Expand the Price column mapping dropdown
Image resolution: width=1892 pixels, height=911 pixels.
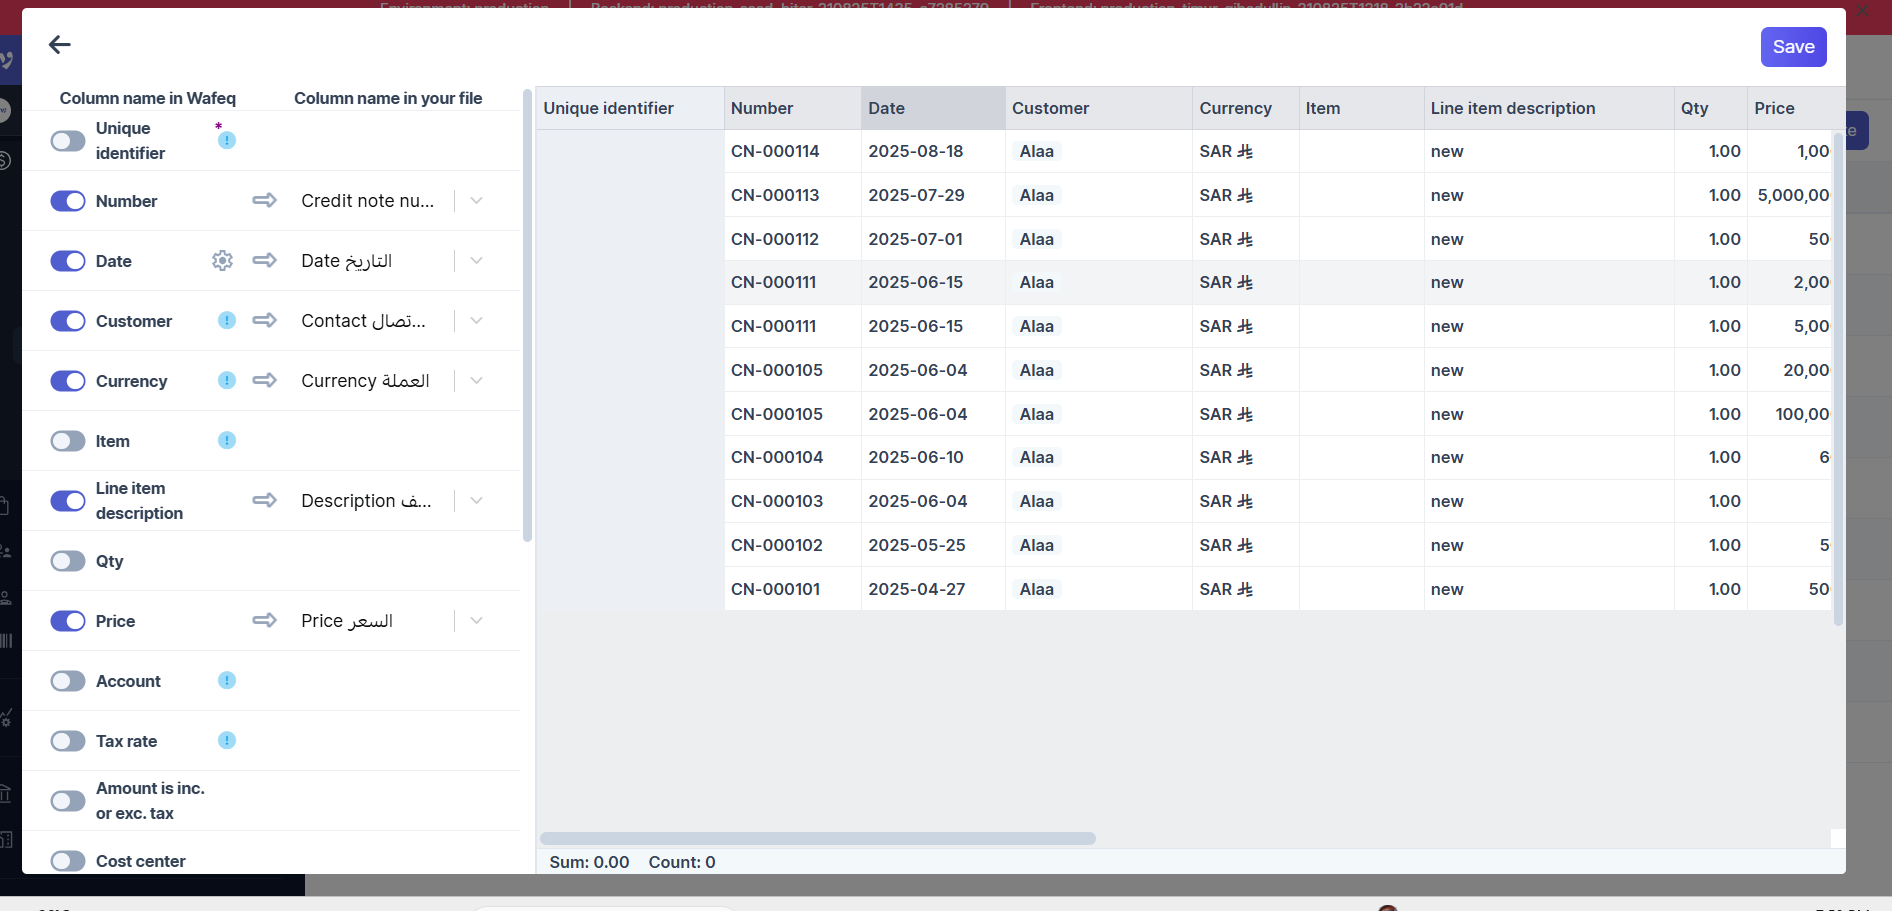coord(476,621)
